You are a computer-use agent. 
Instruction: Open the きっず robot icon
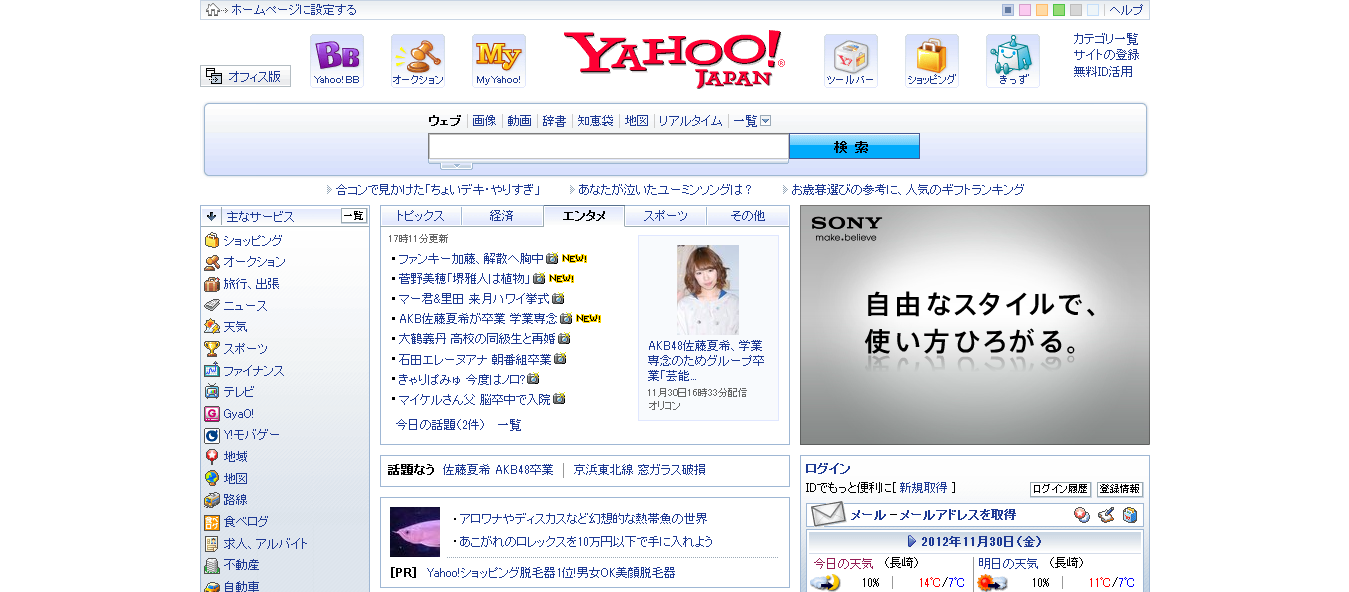click(x=1013, y=61)
